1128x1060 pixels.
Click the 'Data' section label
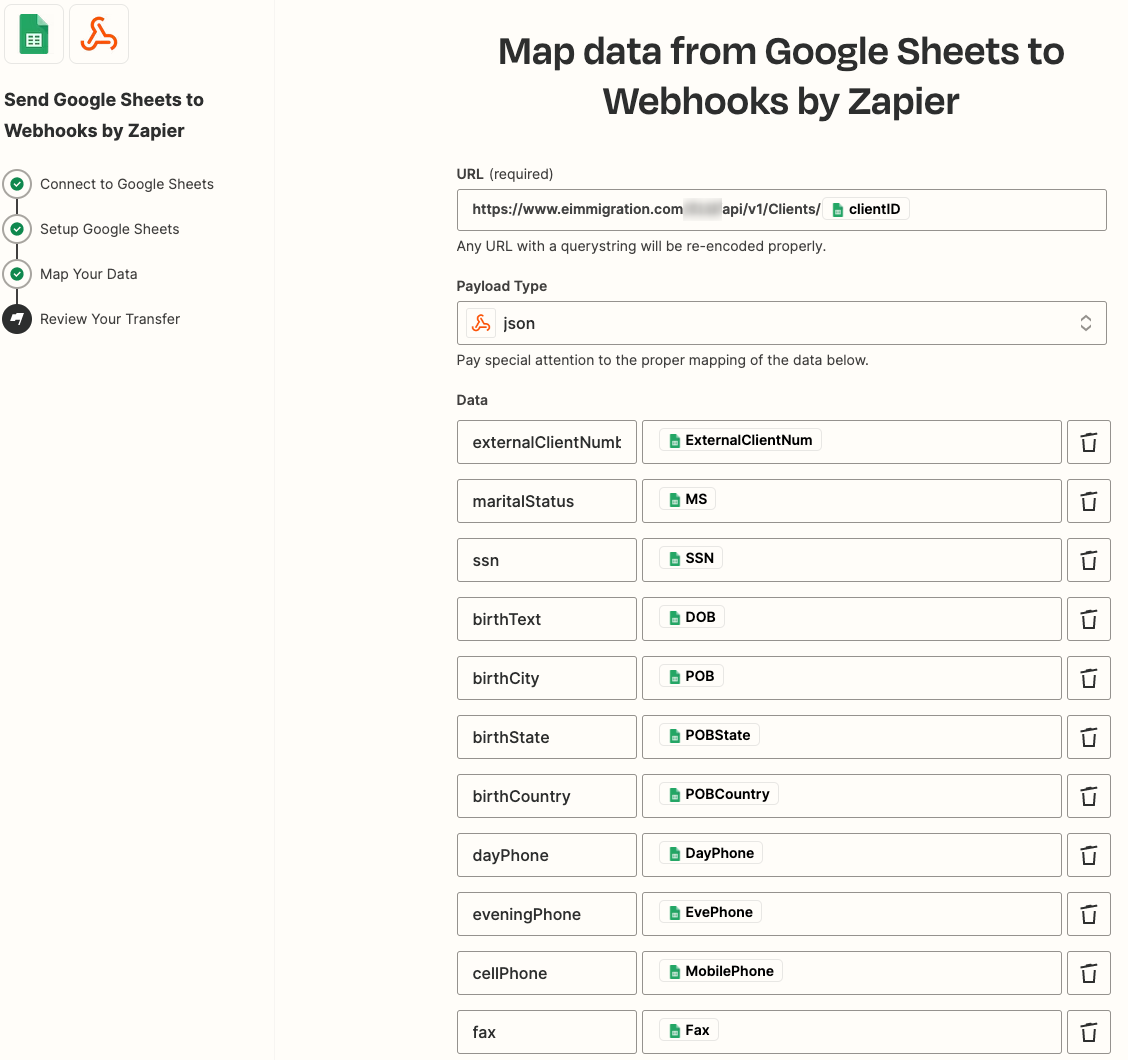pyautogui.click(x=472, y=399)
